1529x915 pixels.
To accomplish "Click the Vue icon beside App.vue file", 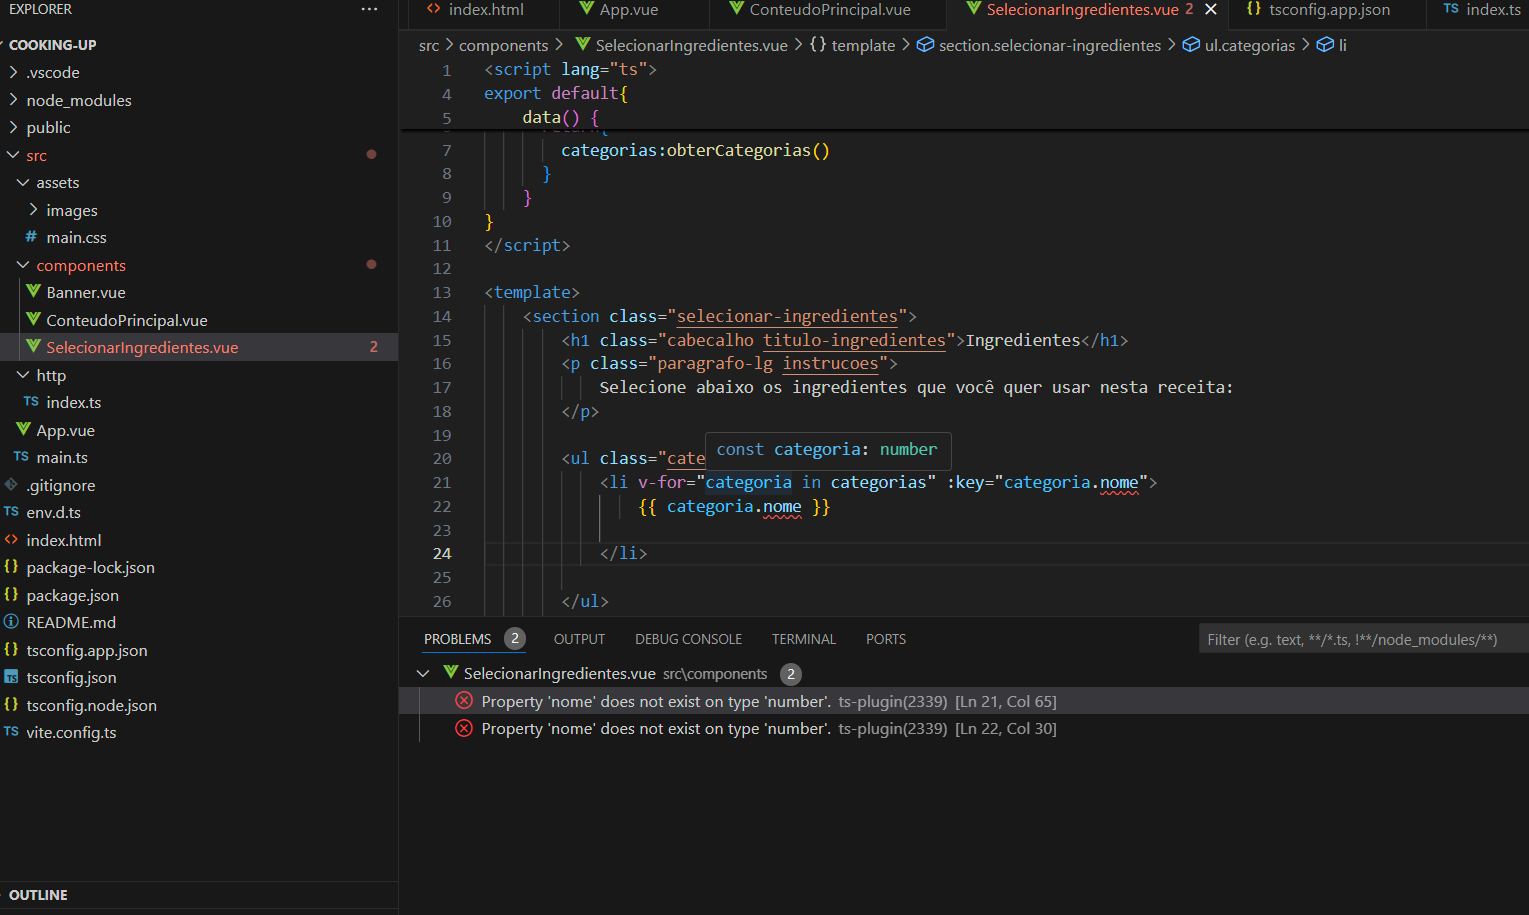I will point(24,430).
